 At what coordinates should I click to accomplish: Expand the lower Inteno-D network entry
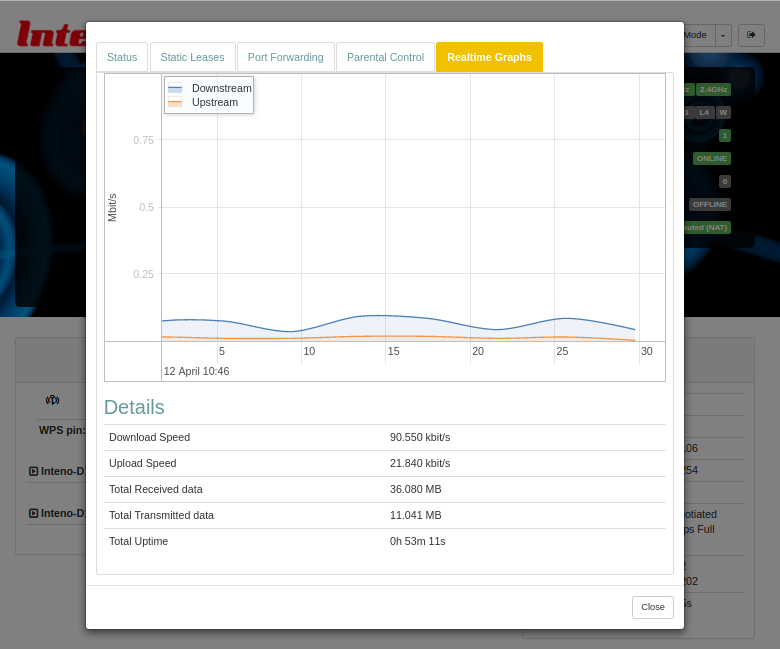pos(34,513)
